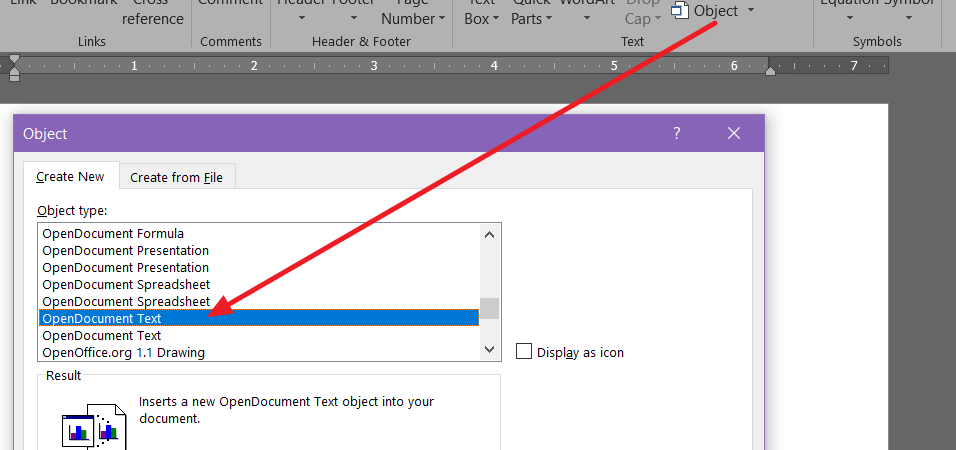Image resolution: width=956 pixels, height=450 pixels.
Task: Click the Hanging Indent ruler marker
Action: pyautogui.click(x=15, y=71)
